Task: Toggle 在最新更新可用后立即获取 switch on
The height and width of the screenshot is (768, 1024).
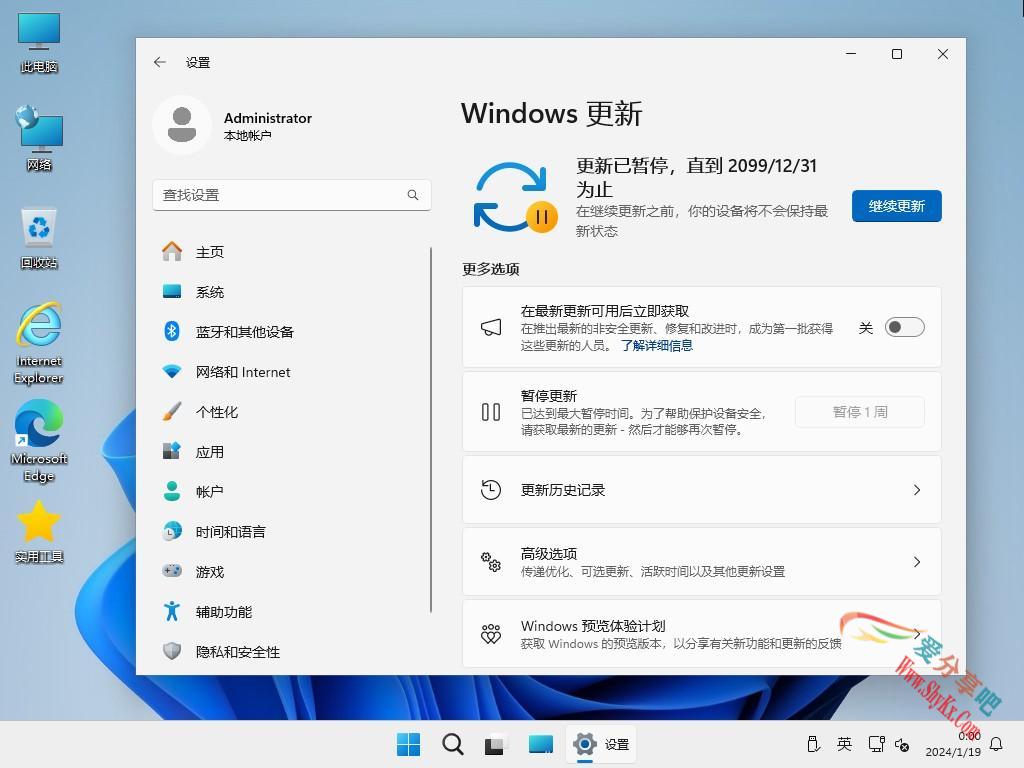Action: 904,327
